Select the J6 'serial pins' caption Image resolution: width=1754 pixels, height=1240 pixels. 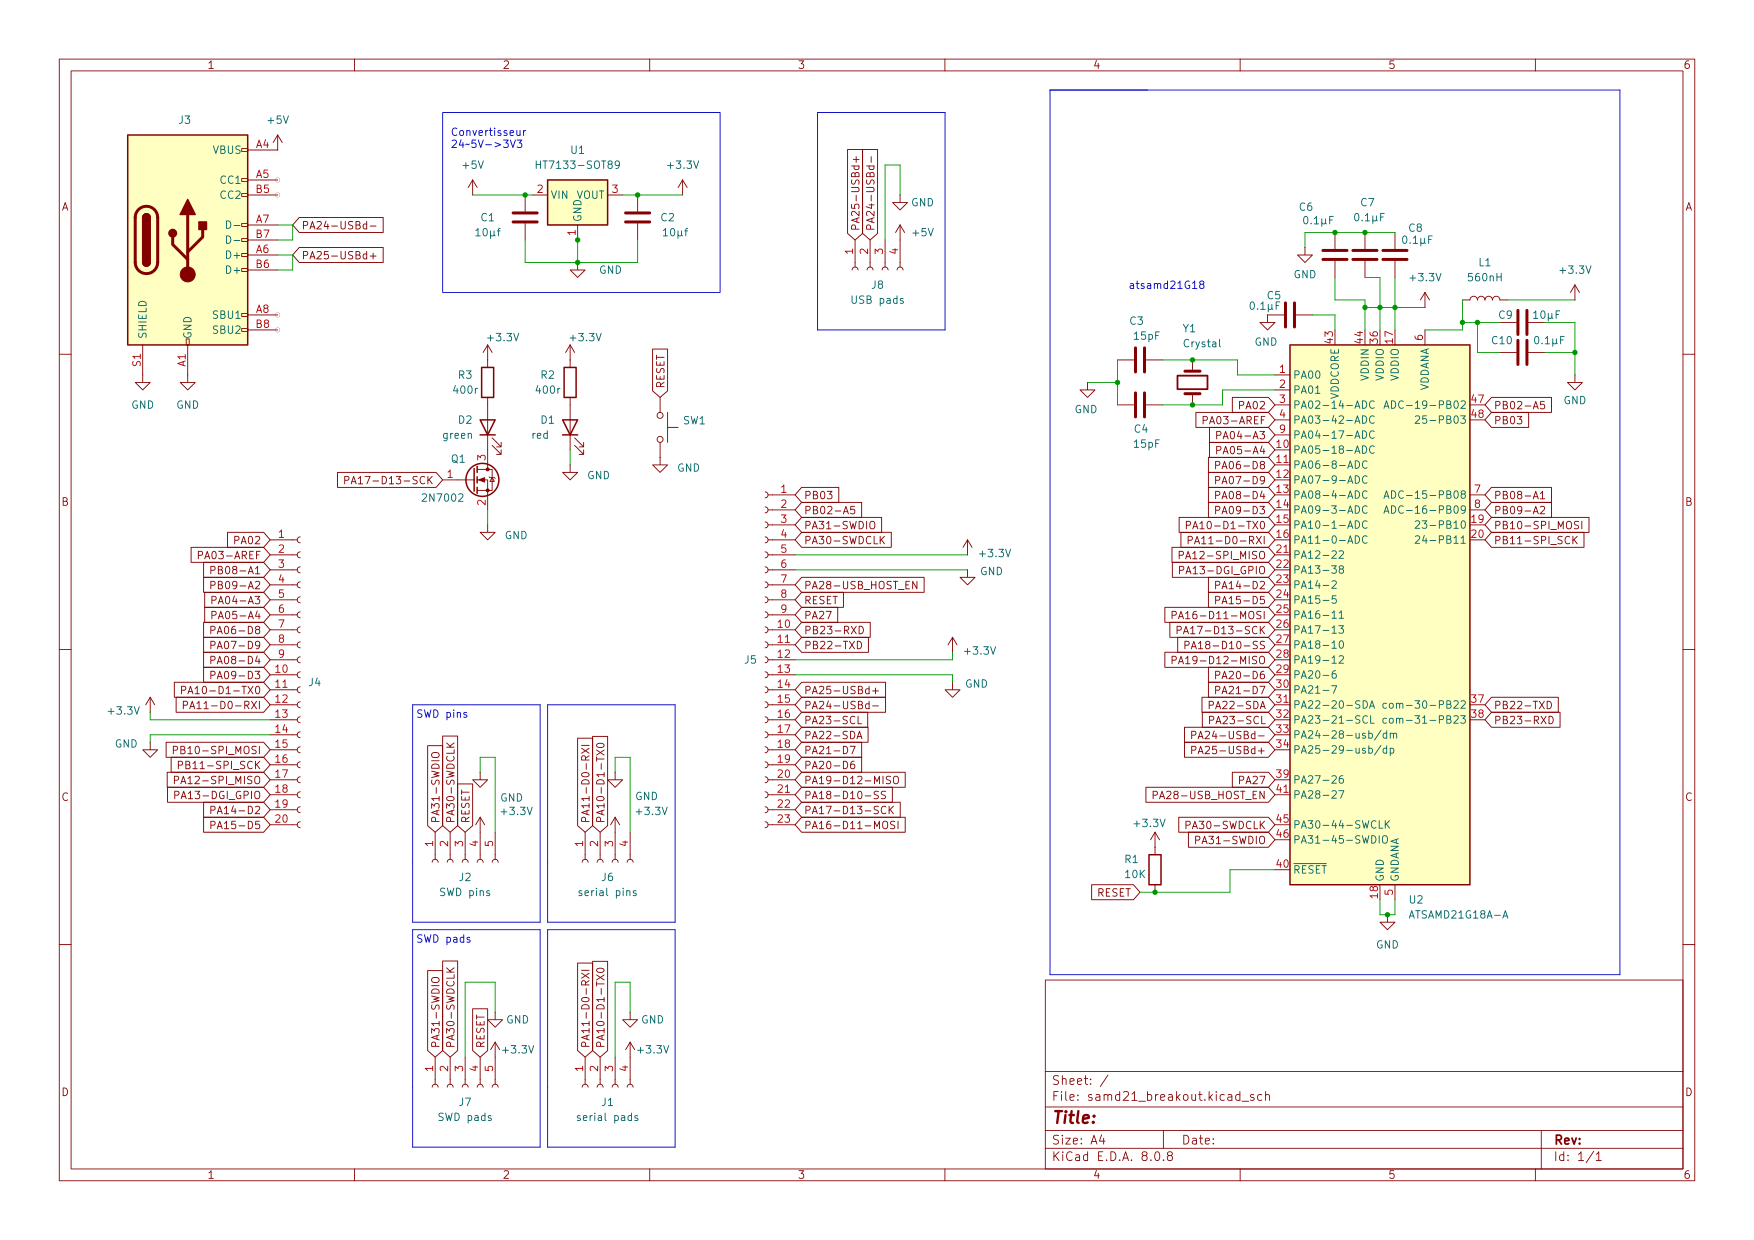pos(607,892)
